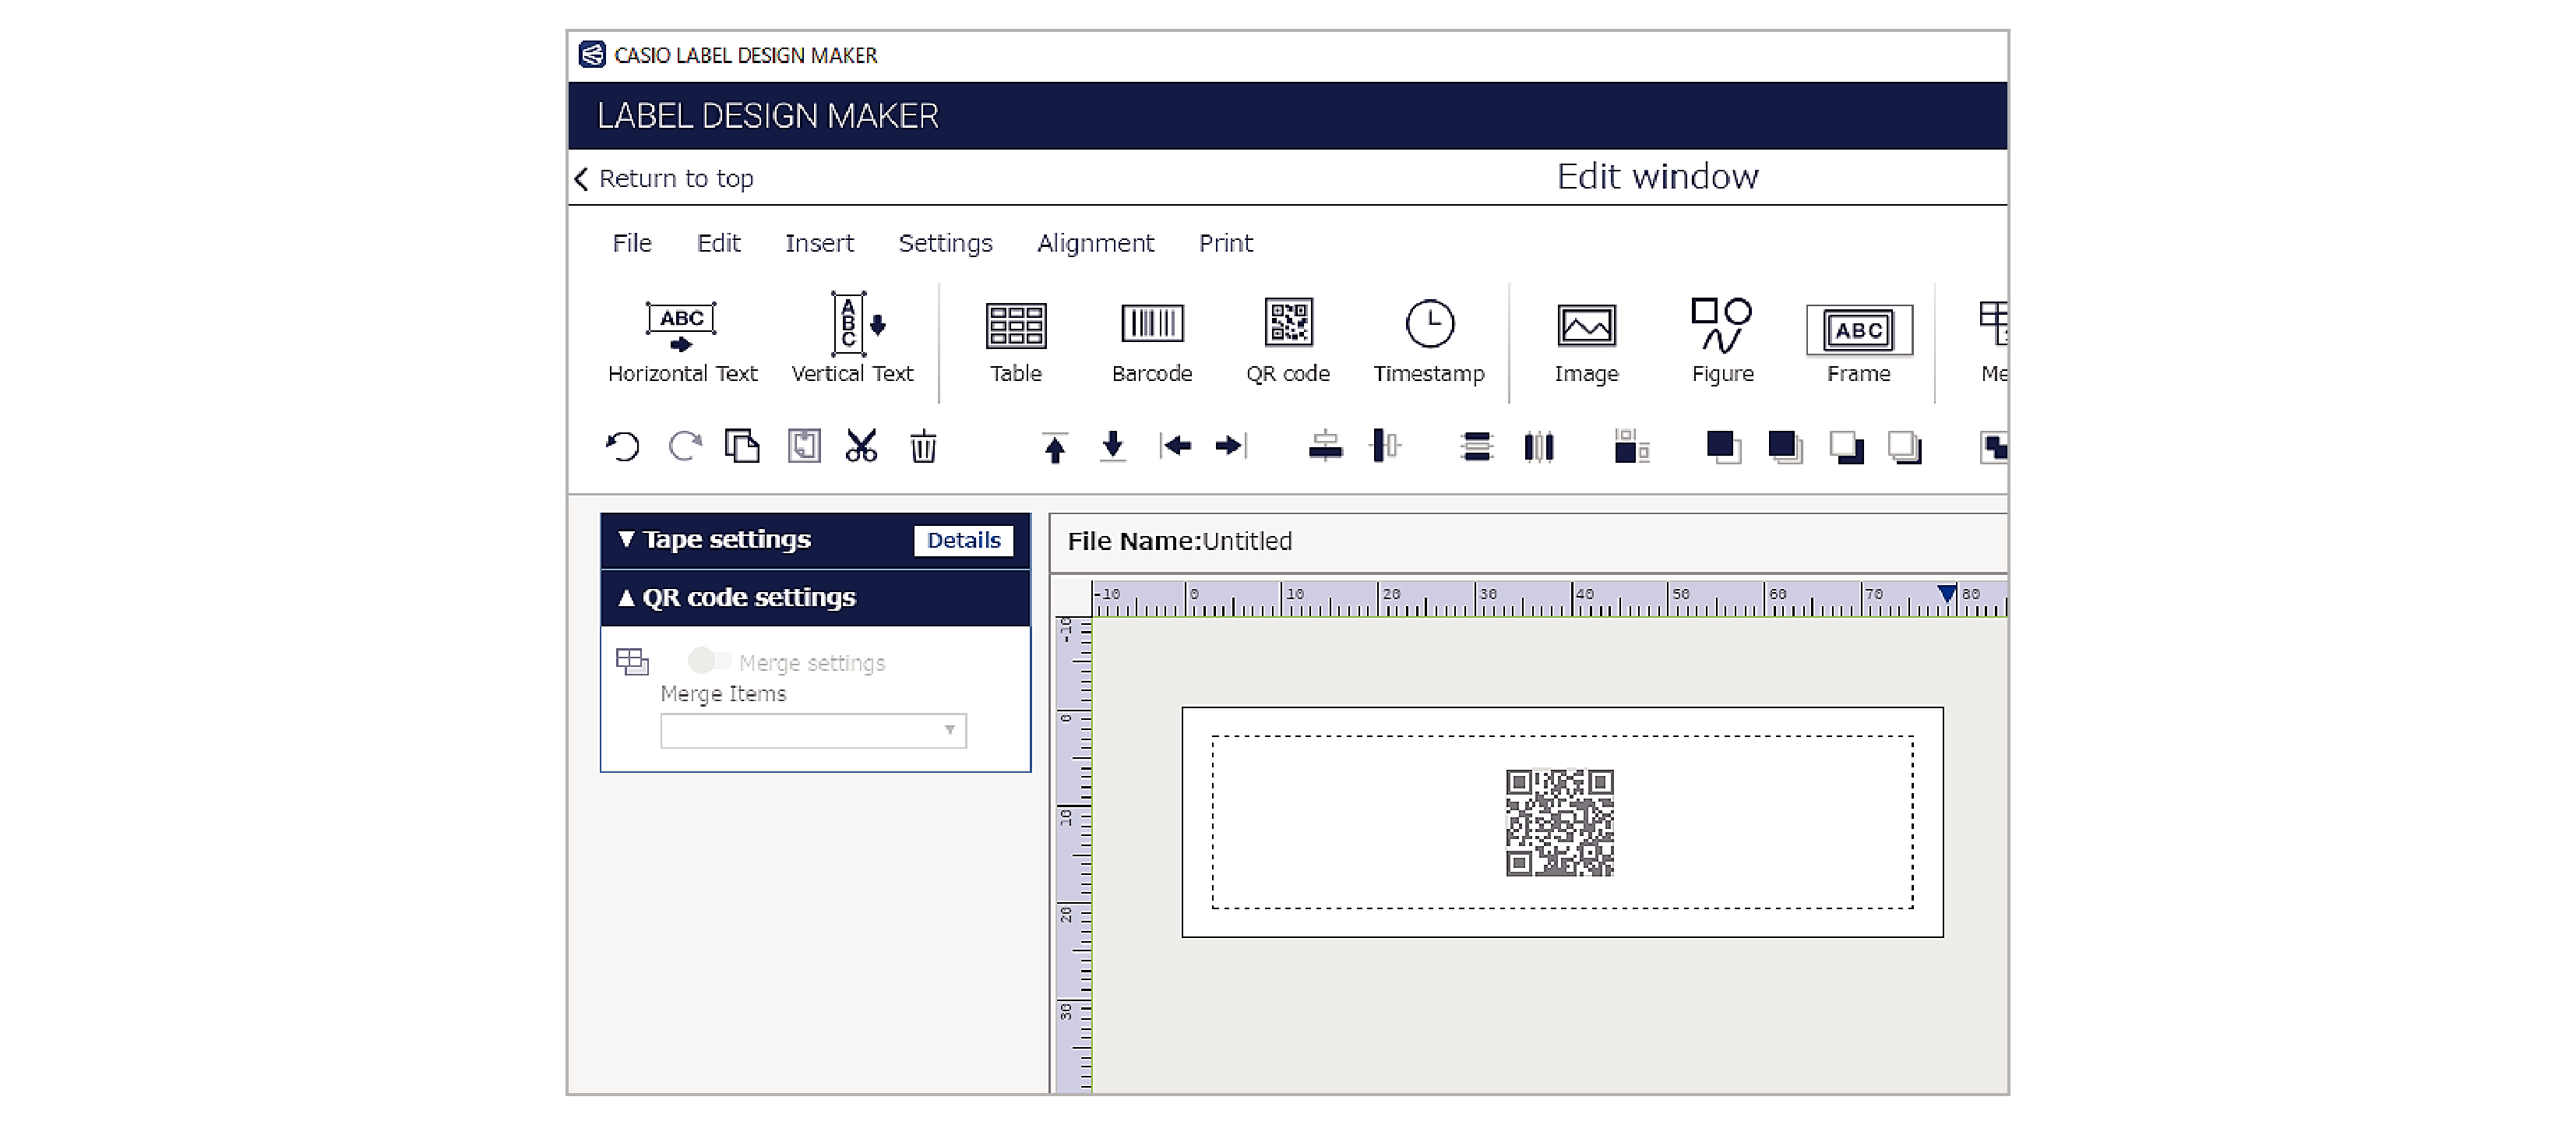The image size is (2576, 1125).
Task: Open the Alignment menu
Action: (1095, 243)
